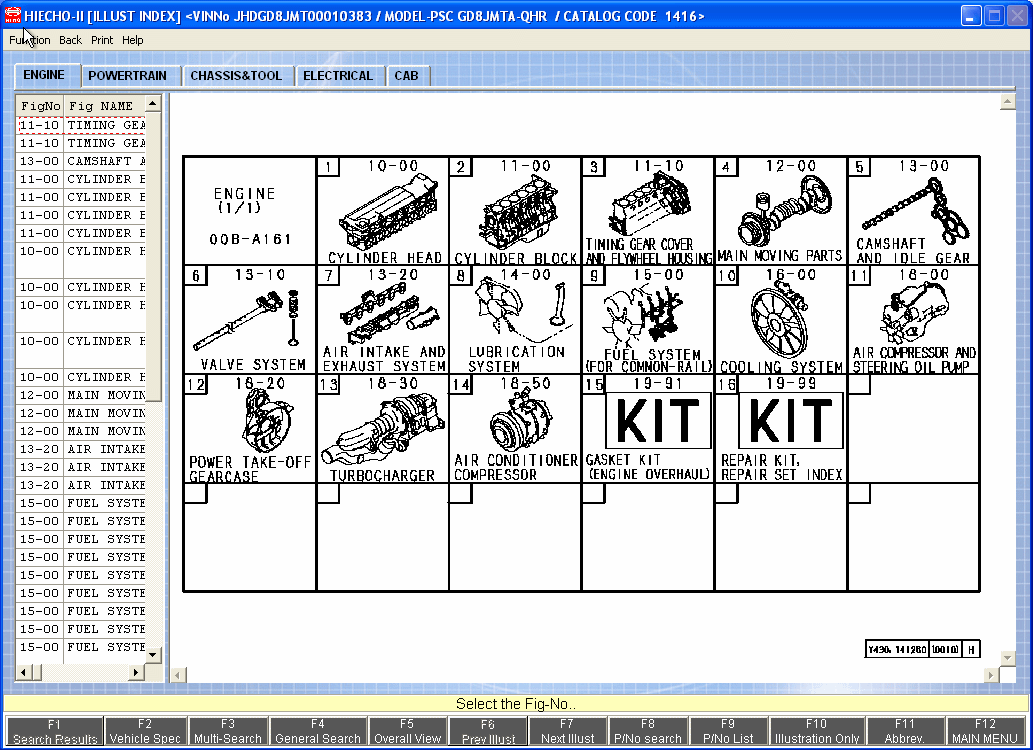1033x750 pixels.
Task: Open the Print menu
Action: click(x=102, y=40)
